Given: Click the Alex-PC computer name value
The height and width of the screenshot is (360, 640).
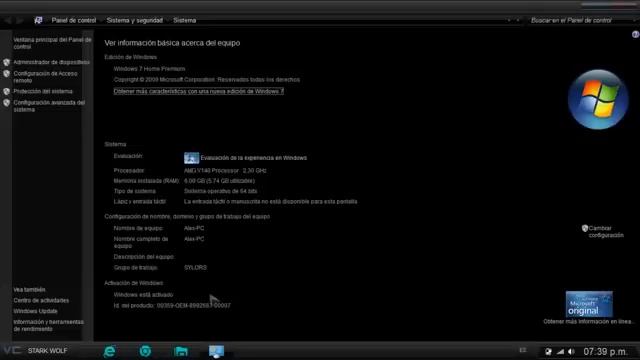Looking at the screenshot, I should (194, 228).
